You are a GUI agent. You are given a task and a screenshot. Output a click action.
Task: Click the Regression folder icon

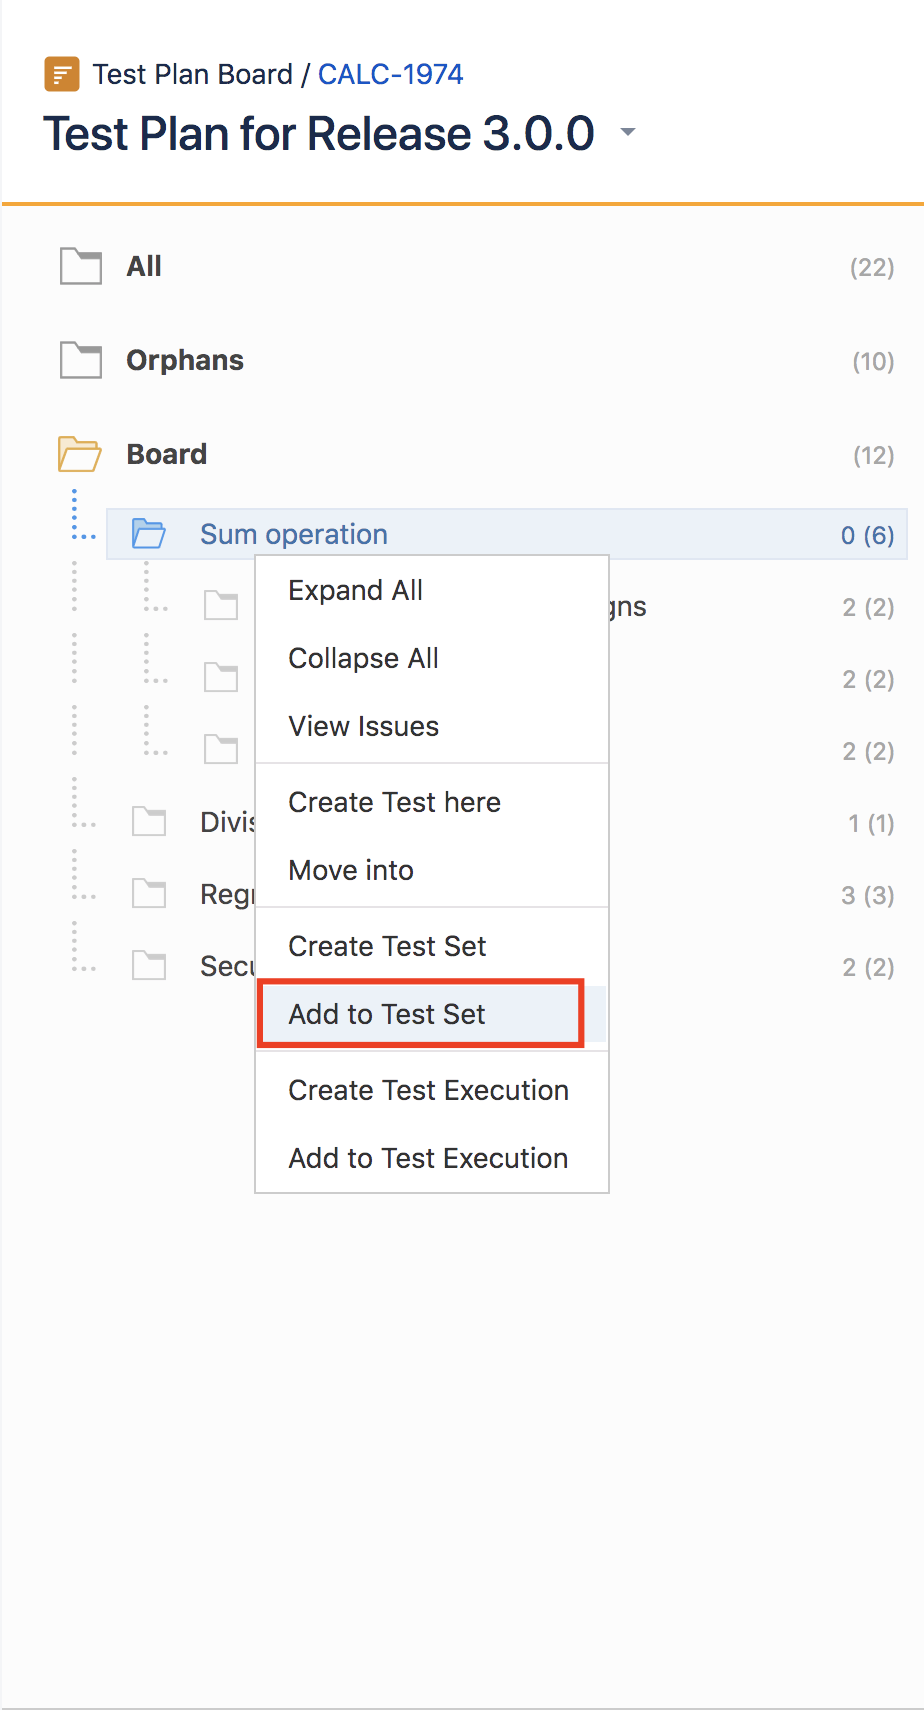[x=149, y=894]
